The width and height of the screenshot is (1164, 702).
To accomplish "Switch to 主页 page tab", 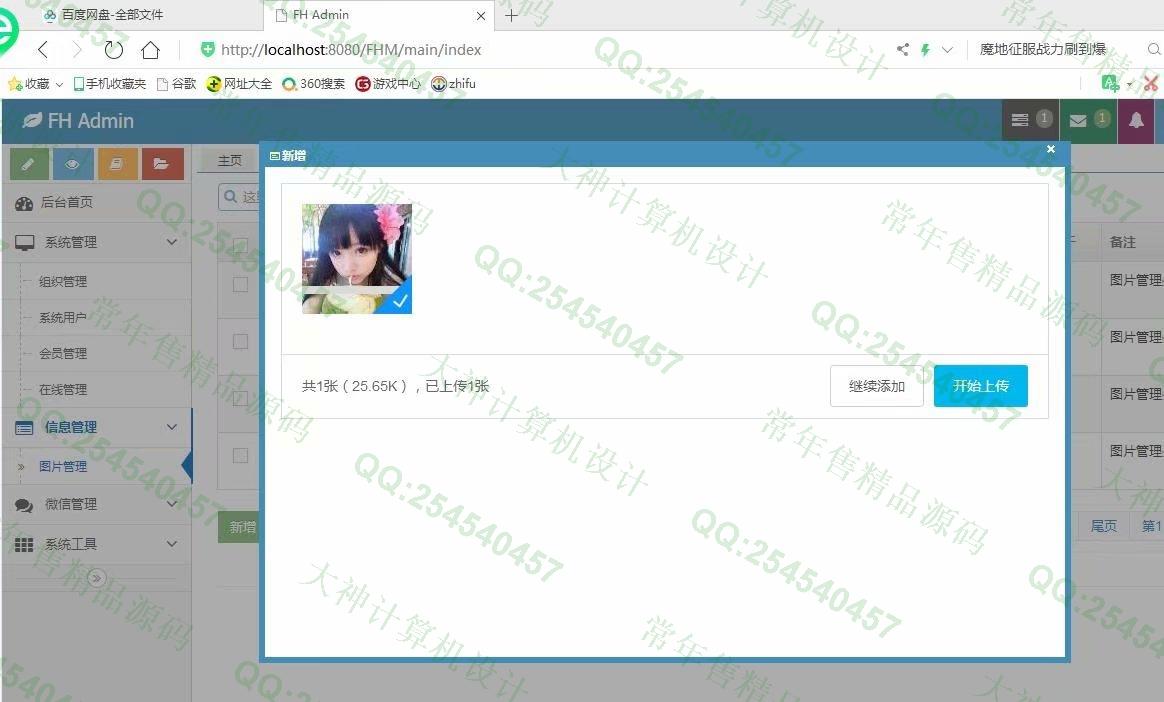I will 229,160.
